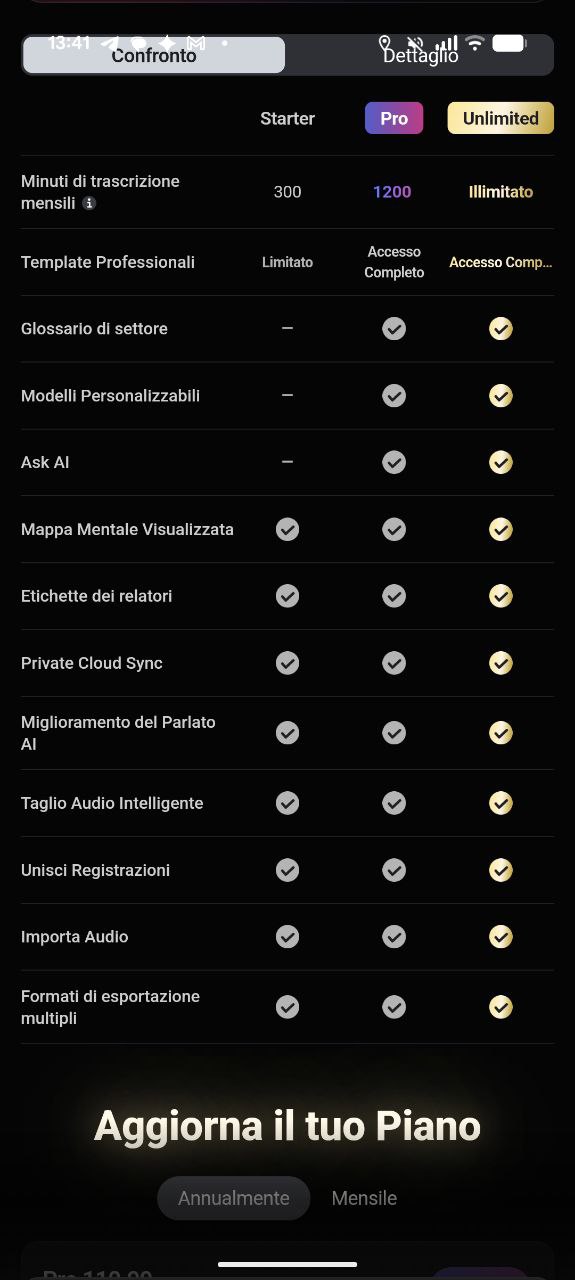Tap the Etichette dei relatori feature row

(x=287, y=596)
